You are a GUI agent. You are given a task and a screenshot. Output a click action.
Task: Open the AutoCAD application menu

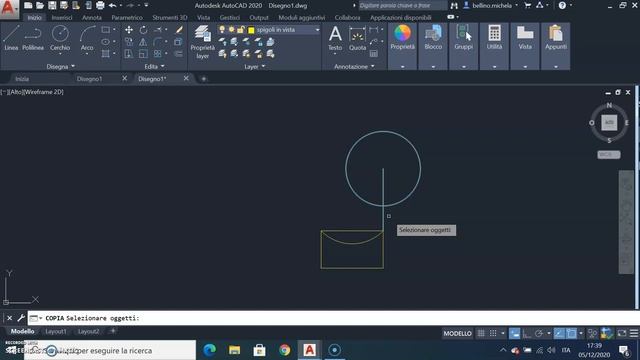(8, 8)
